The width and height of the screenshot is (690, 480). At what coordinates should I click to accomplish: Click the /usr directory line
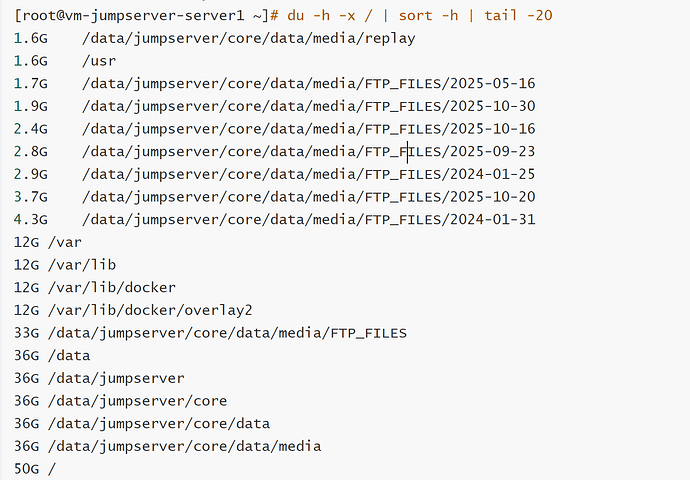pos(99,60)
